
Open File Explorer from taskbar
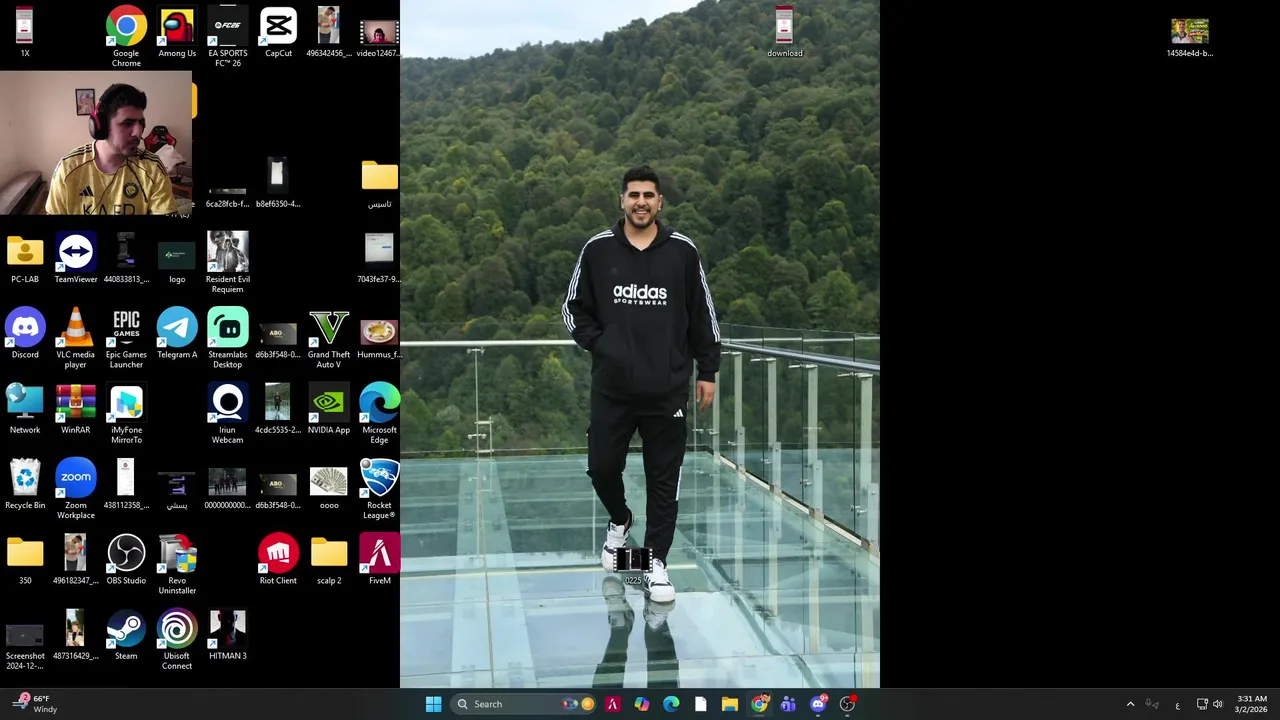[730, 704]
